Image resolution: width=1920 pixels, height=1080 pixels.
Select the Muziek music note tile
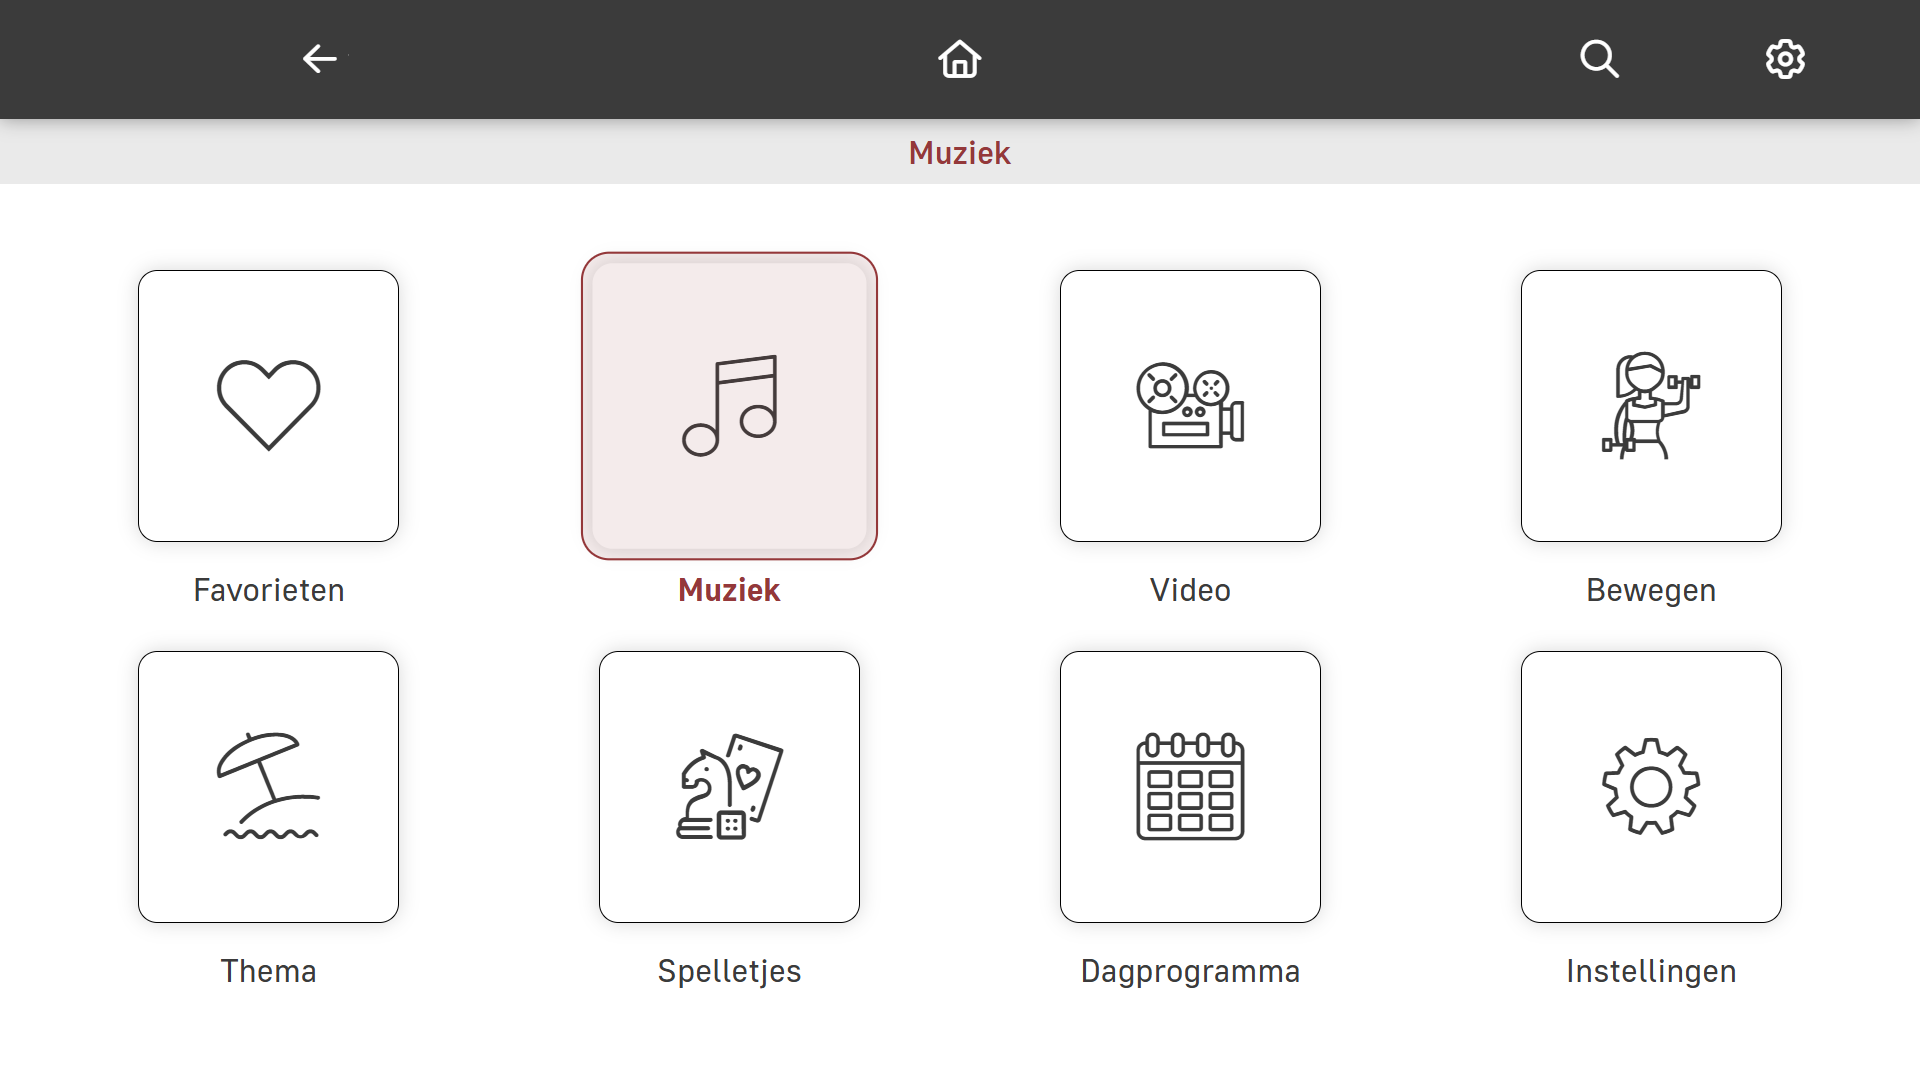pos(729,406)
